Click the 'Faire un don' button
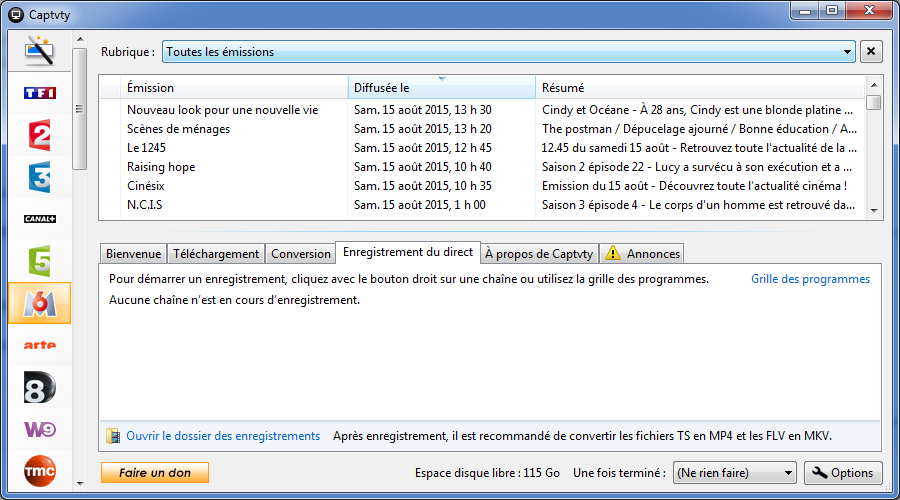Image resolution: width=900 pixels, height=500 pixels. [x=154, y=473]
